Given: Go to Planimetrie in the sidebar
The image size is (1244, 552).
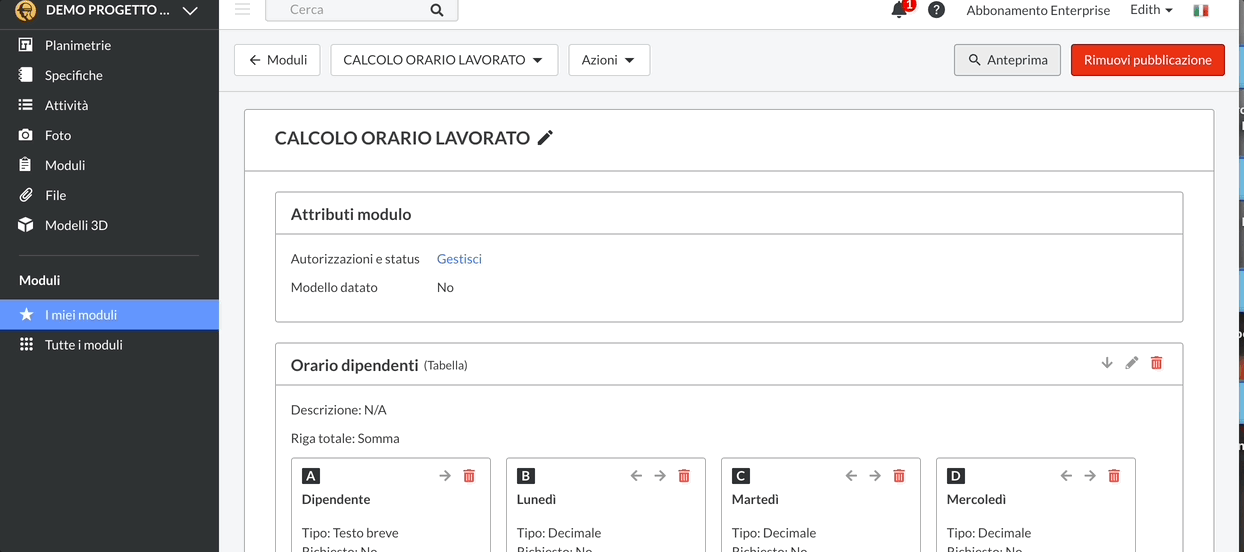Looking at the screenshot, I should [78, 45].
